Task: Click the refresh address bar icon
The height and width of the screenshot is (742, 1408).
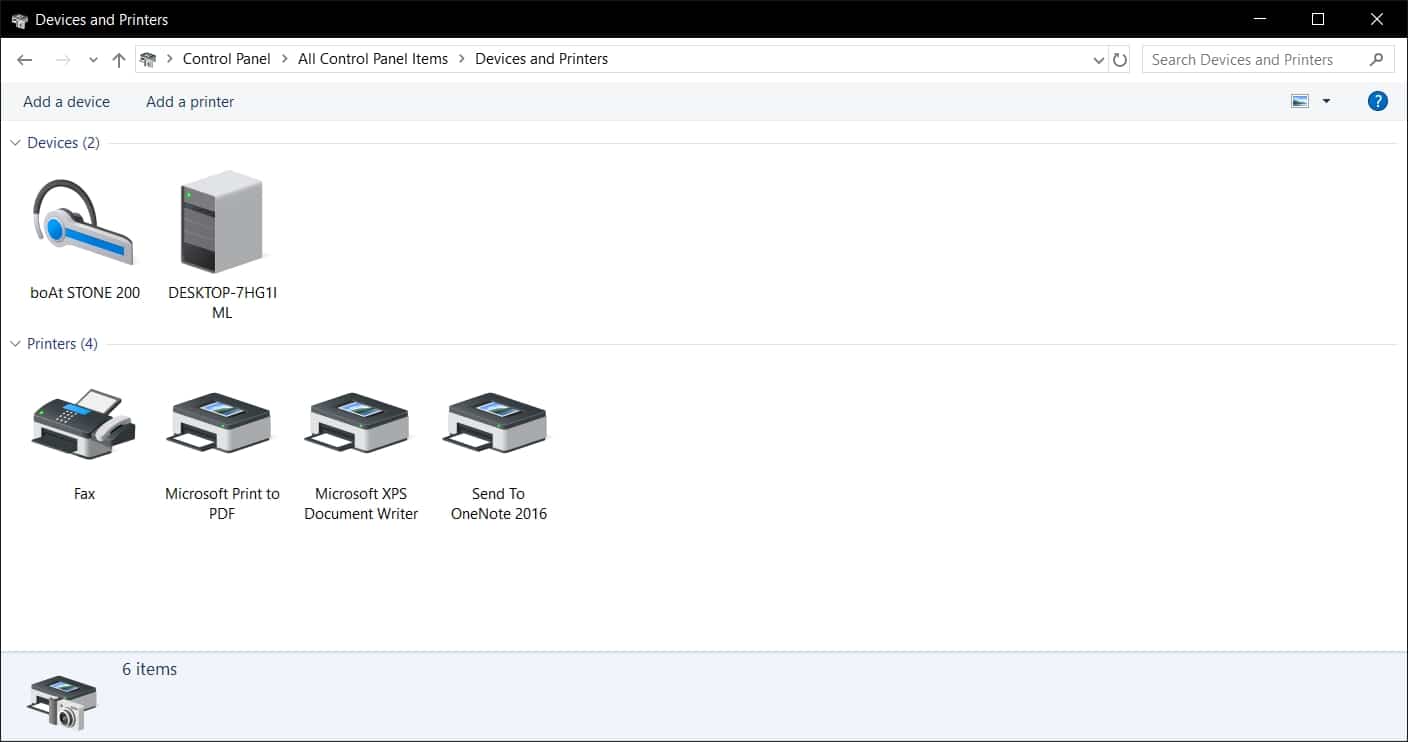Action: (1120, 60)
